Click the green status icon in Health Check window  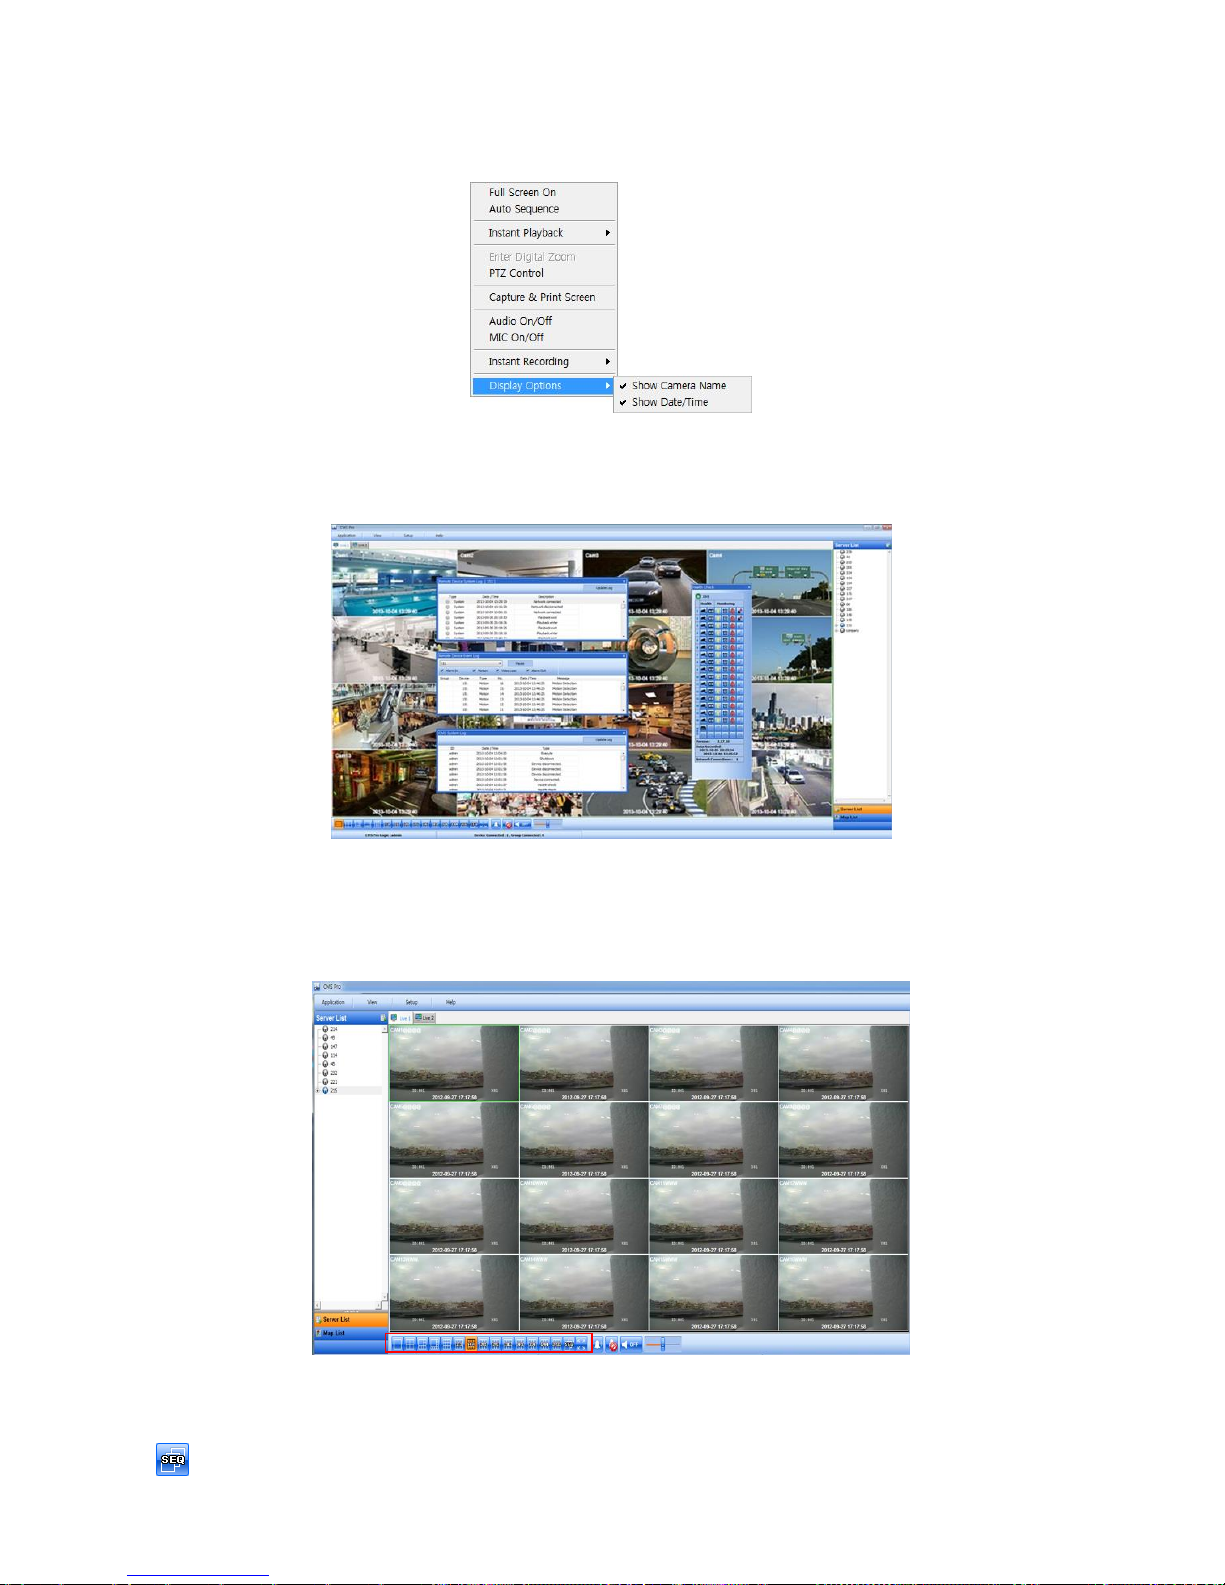(x=698, y=596)
